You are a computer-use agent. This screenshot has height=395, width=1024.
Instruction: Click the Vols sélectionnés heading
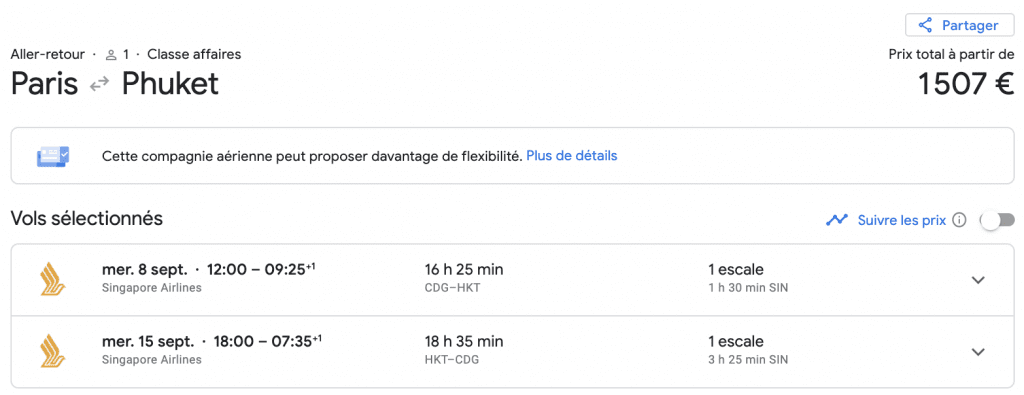[87, 219]
